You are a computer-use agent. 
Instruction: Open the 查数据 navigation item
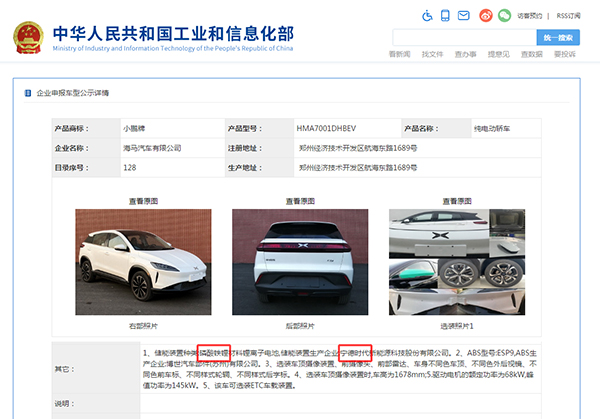[532, 54]
